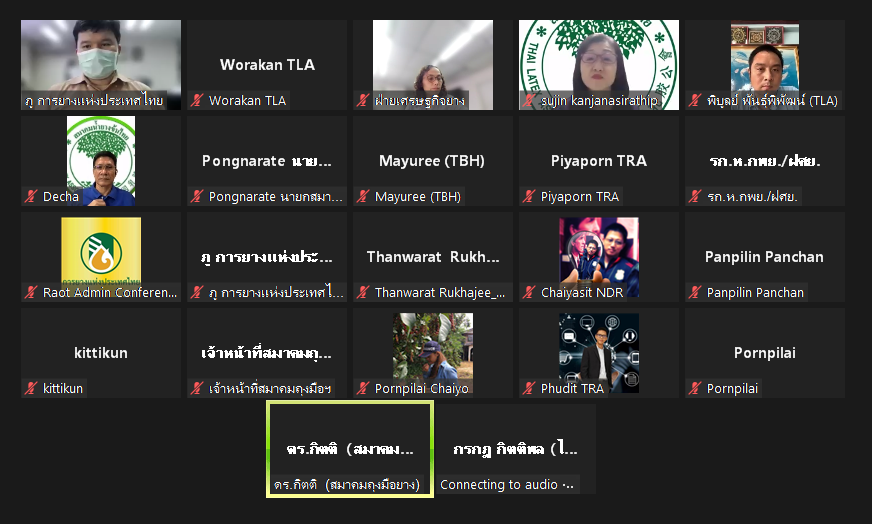The image size is (872, 524).
Task: Click the muted mic icon beside Mayuree (TBH)
Action: click(363, 196)
